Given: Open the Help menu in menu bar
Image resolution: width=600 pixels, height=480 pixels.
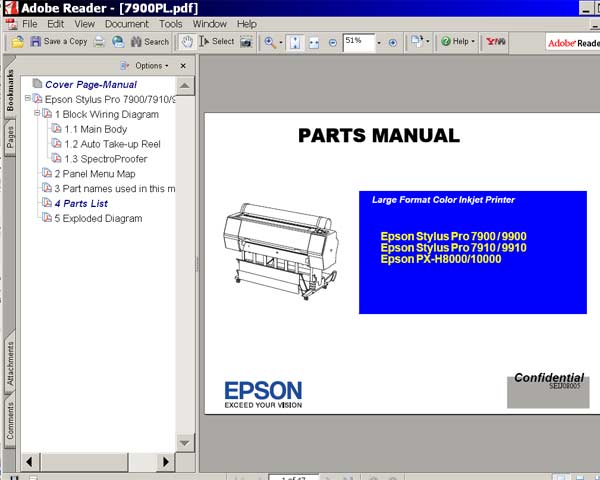Looking at the screenshot, I should [246, 24].
